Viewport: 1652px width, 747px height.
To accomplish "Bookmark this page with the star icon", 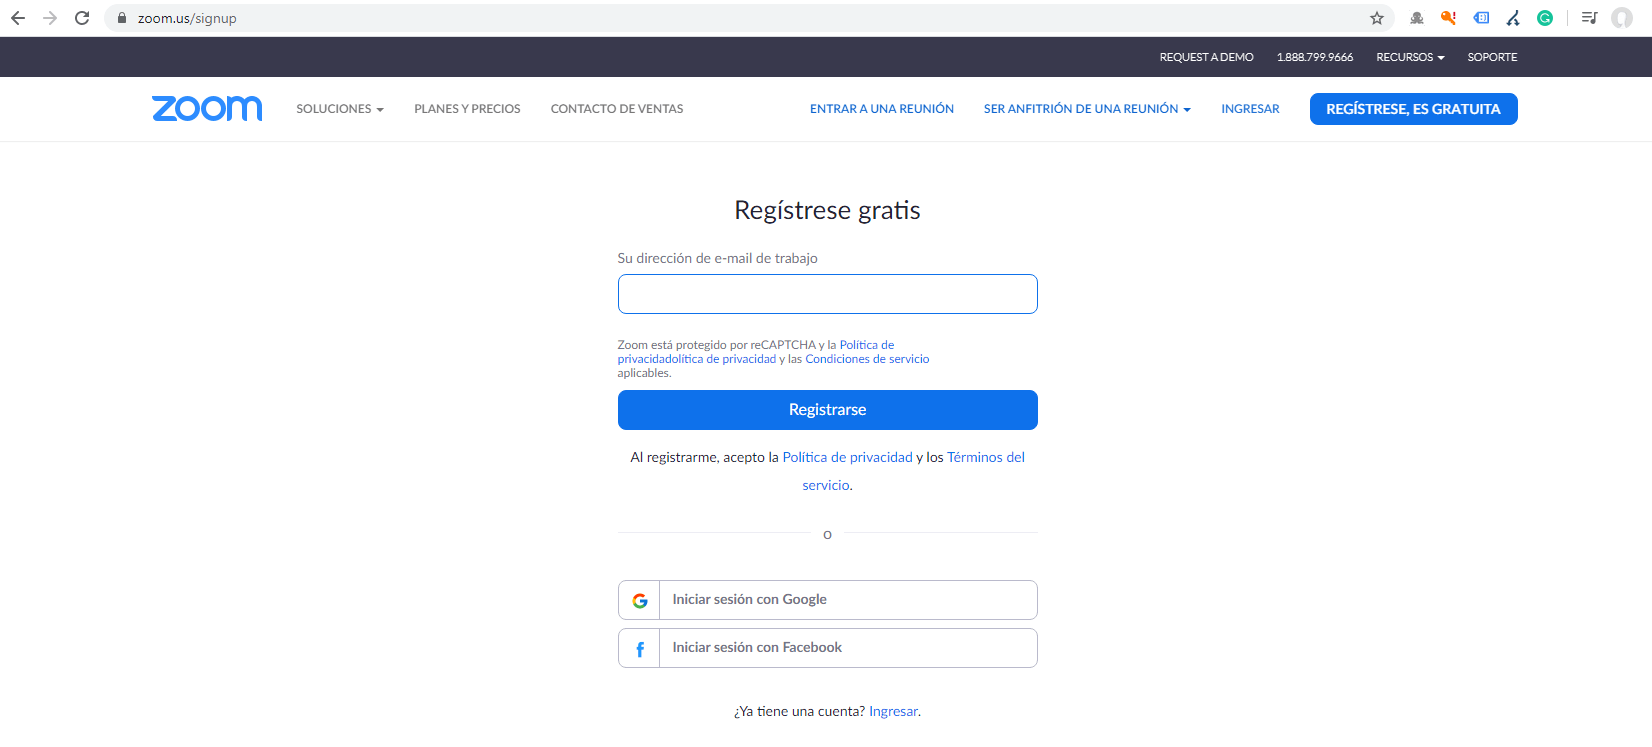I will 1377,18.
